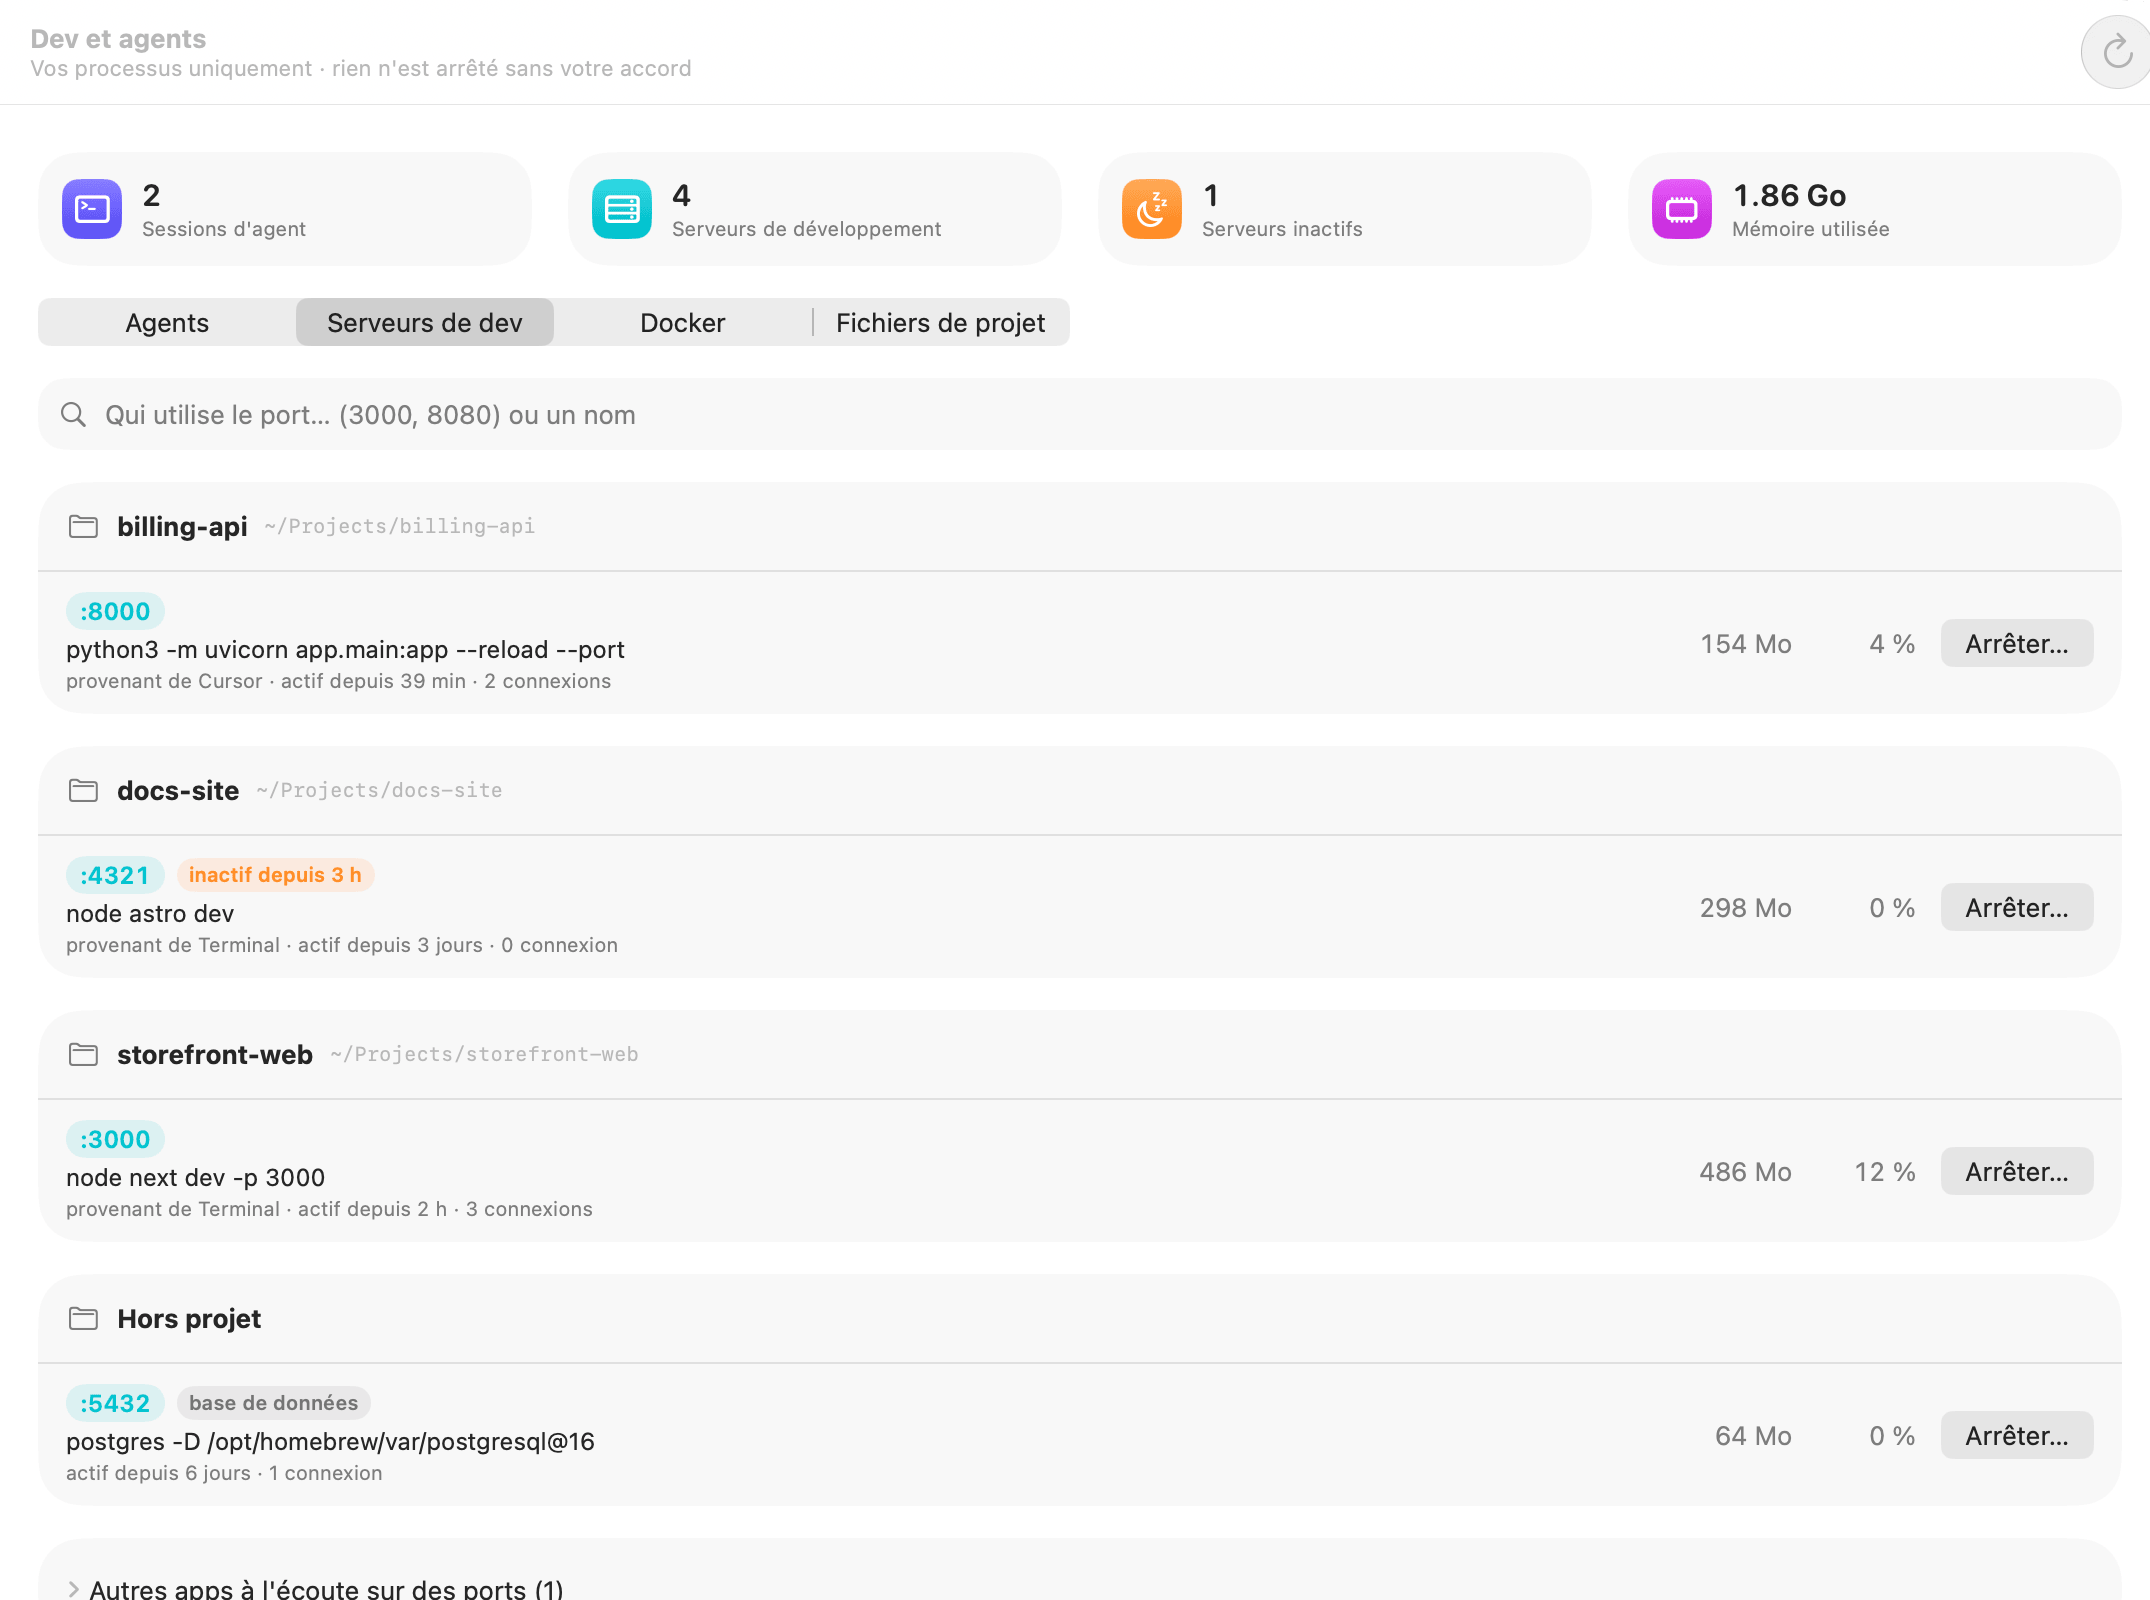Click the inactive servers moon icon

coord(1152,209)
